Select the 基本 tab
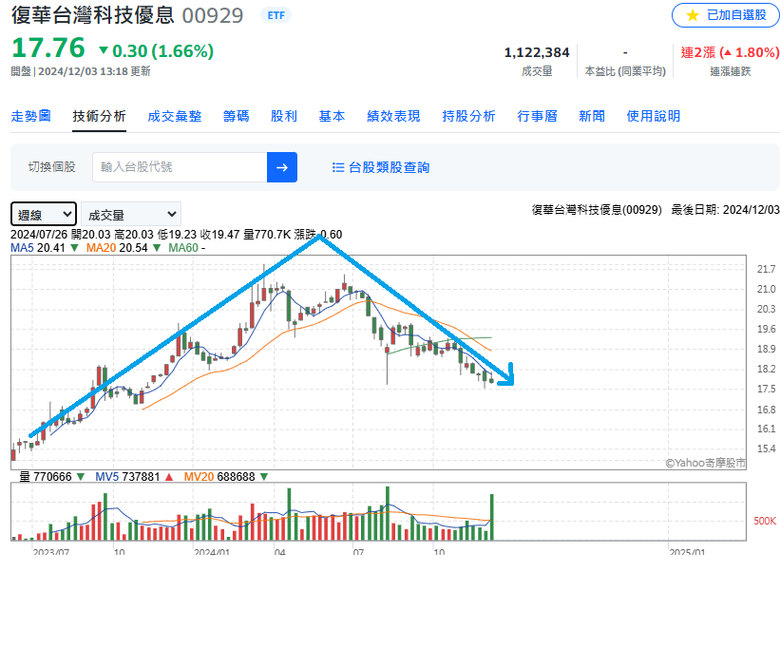Screen dimensions: 780x649 click(x=332, y=116)
